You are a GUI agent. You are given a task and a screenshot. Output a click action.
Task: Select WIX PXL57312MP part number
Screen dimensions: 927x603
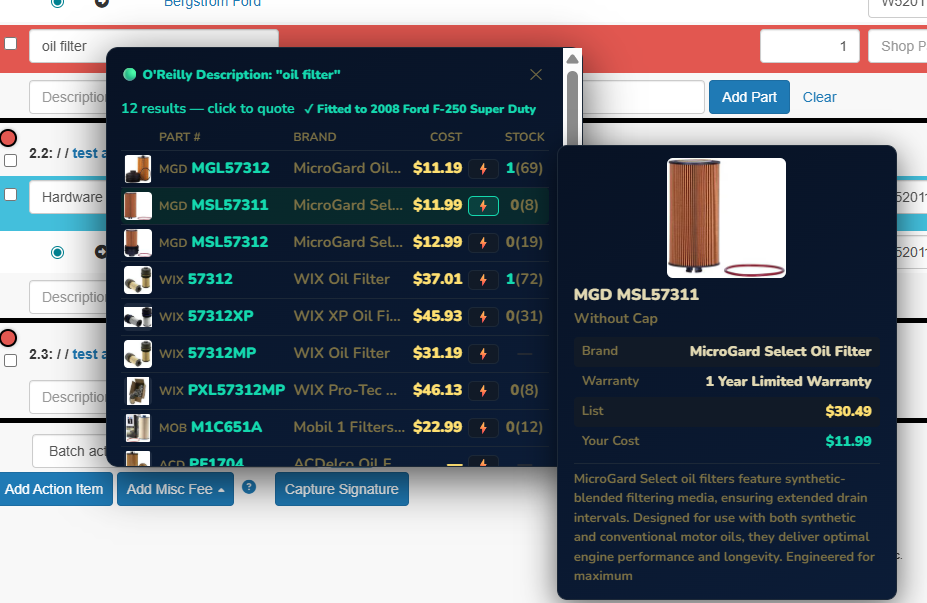(x=236, y=390)
